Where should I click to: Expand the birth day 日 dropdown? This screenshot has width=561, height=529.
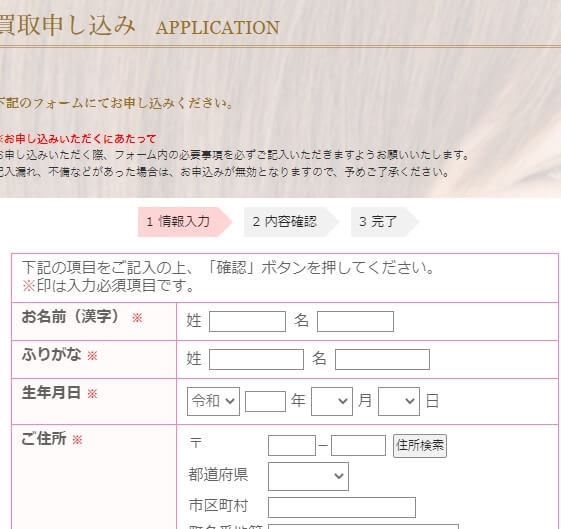point(399,401)
